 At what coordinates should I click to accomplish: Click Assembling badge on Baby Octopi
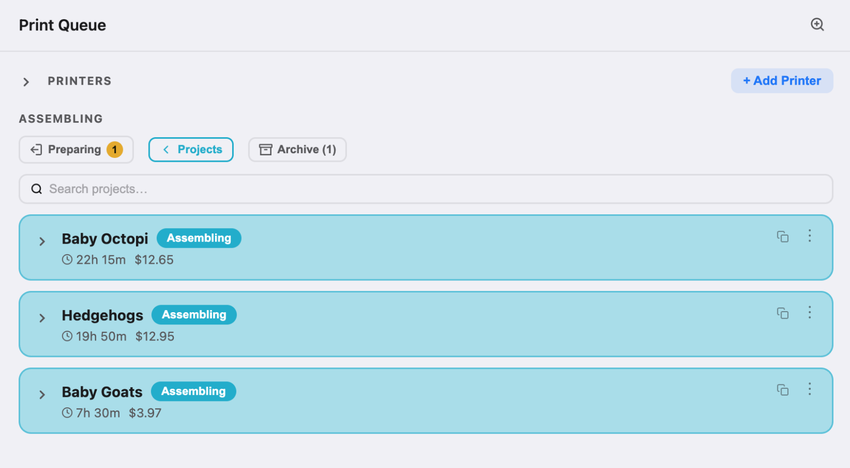coord(199,238)
